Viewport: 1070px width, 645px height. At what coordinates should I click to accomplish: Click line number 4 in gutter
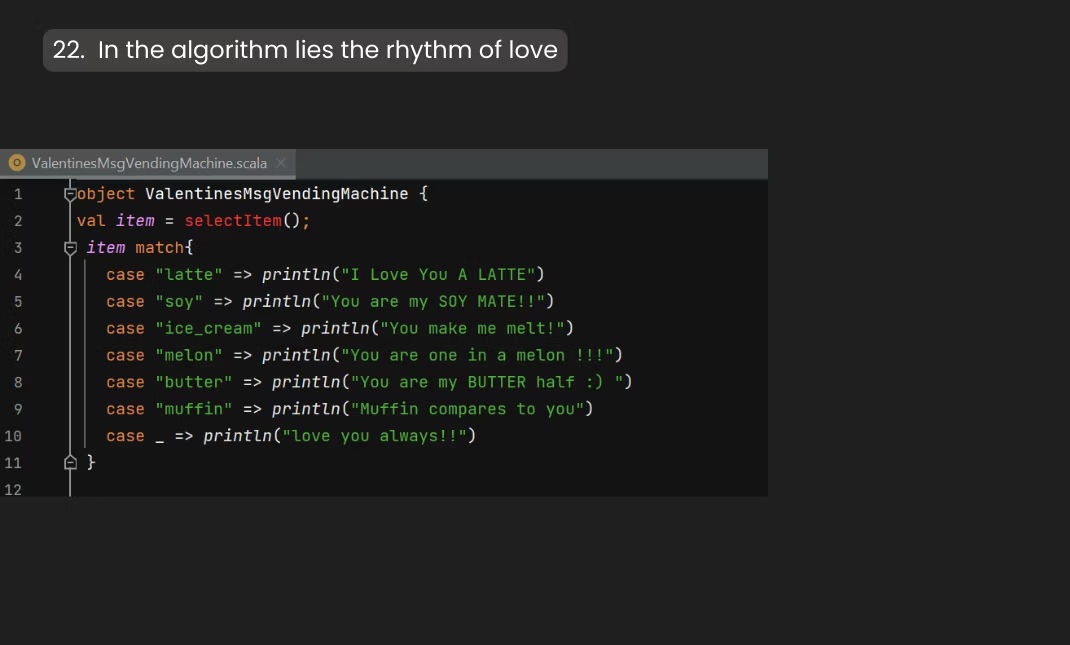(x=18, y=275)
